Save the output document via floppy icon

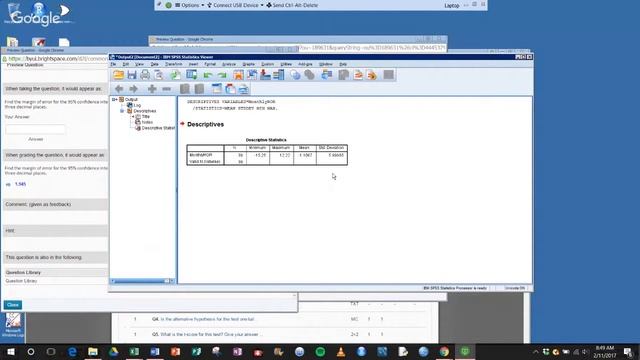coord(131,75)
